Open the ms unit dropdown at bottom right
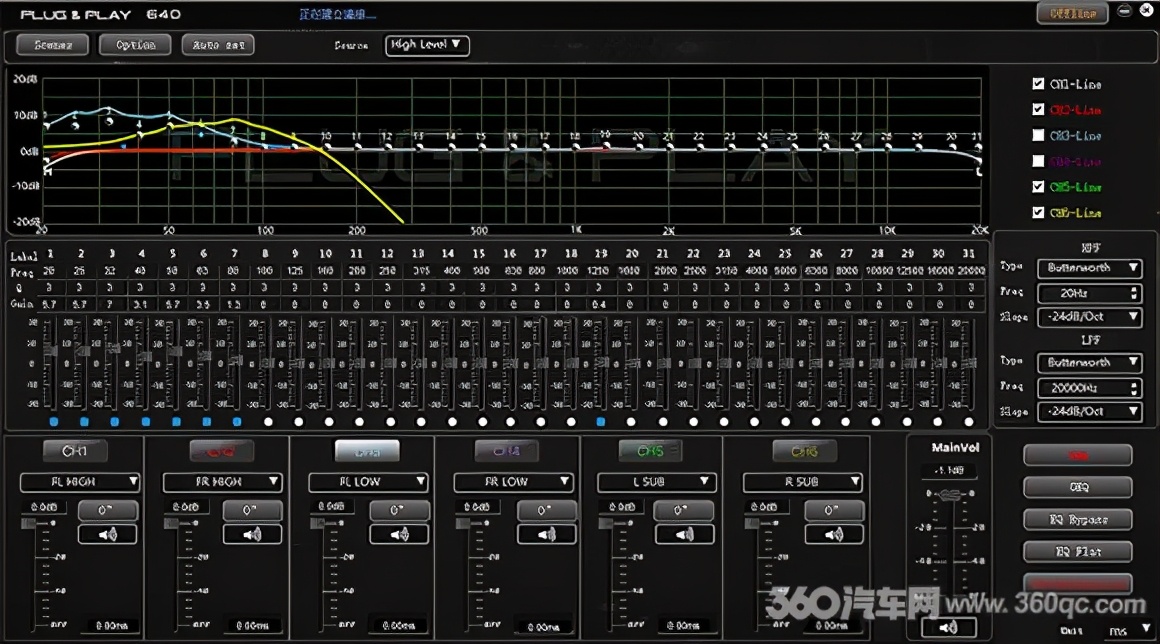The width and height of the screenshot is (1160, 644). [1130, 631]
